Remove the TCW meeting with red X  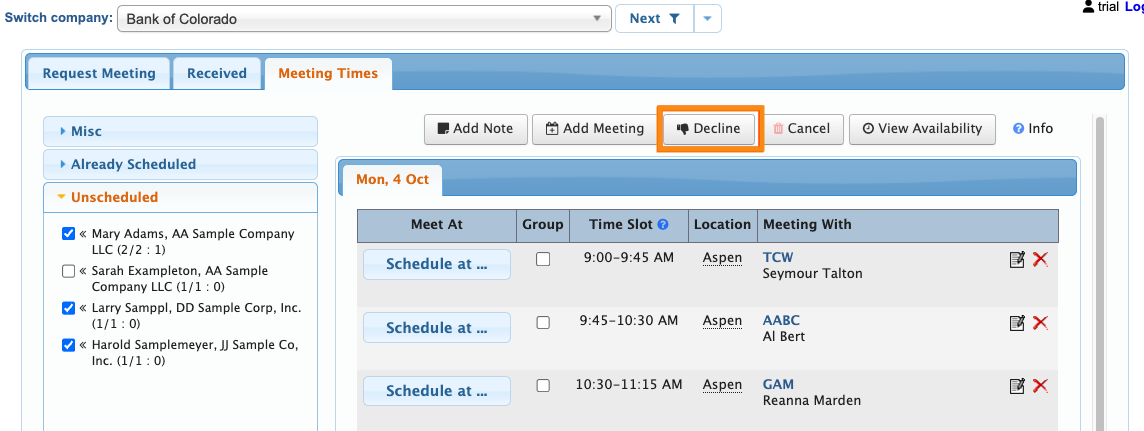[1040, 259]
